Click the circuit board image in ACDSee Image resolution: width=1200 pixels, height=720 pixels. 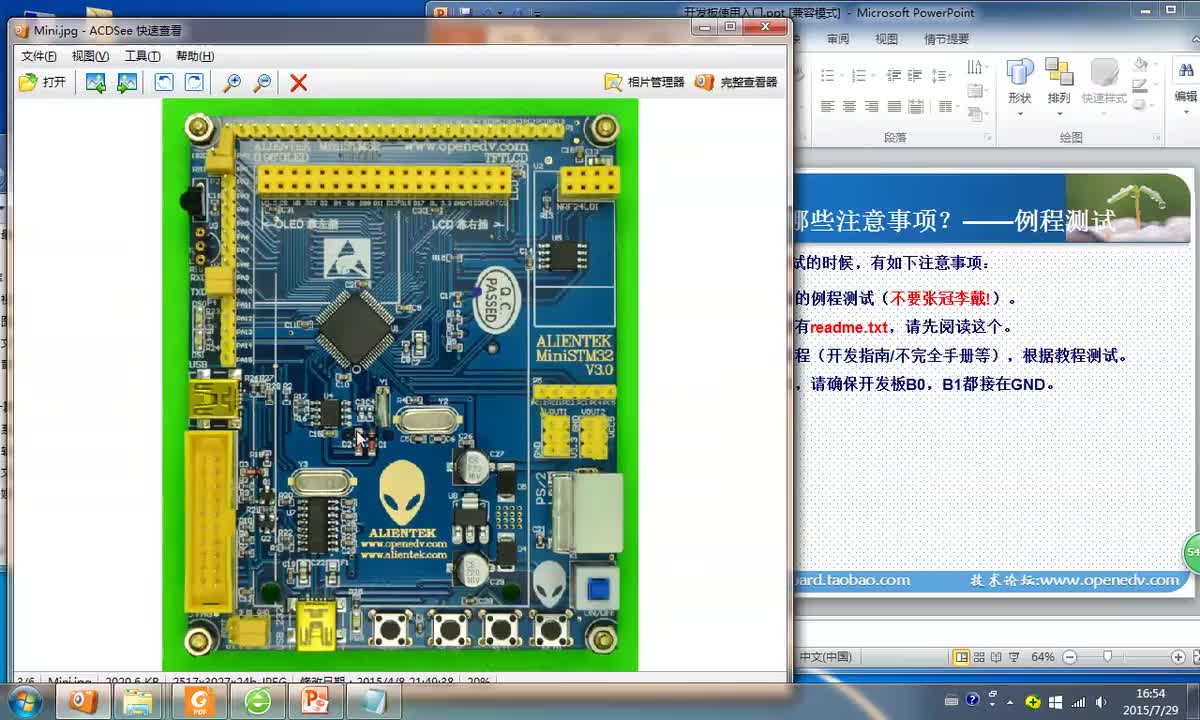400,384
